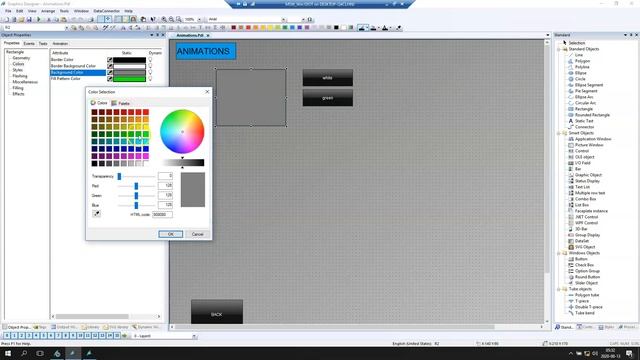640x360 pixels.
Task: Select the Rectangle object
Action: point(584,109)
